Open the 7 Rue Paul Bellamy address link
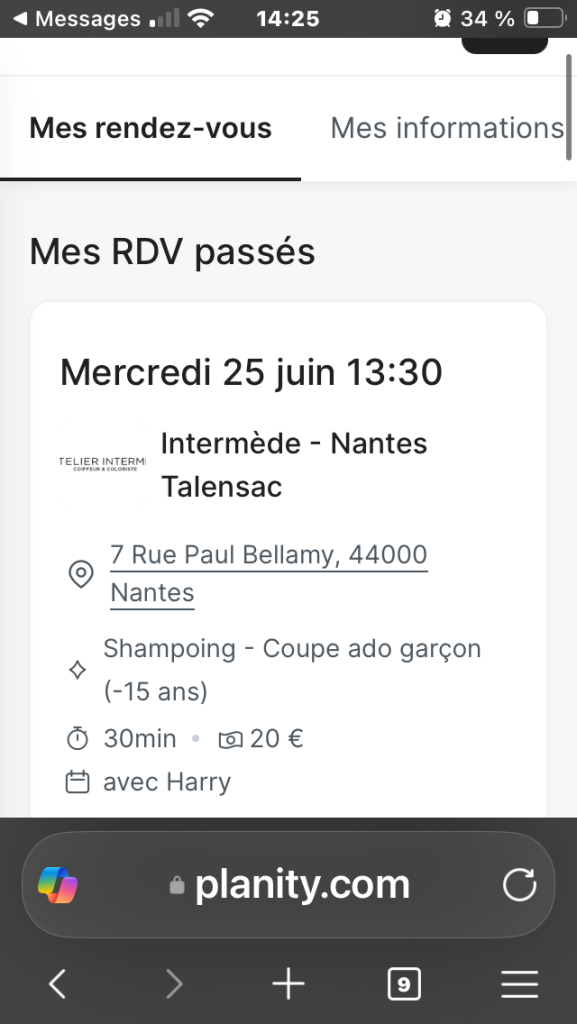The image size is (577, 1024). [x=269, y=573]
